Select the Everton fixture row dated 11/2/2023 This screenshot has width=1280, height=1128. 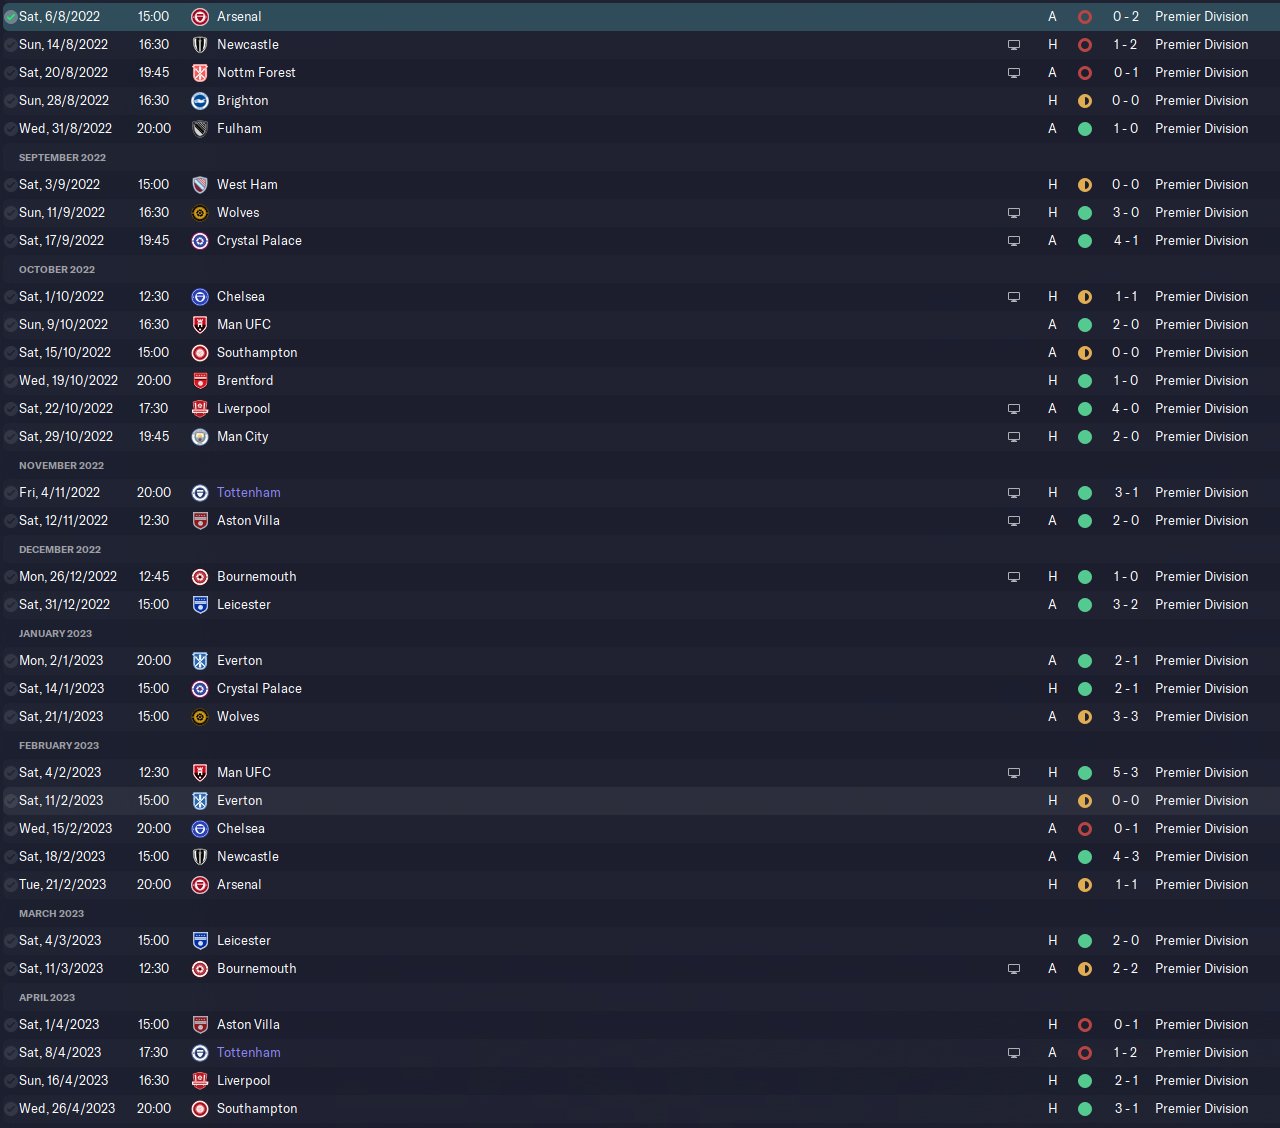[x=600, y=801]
